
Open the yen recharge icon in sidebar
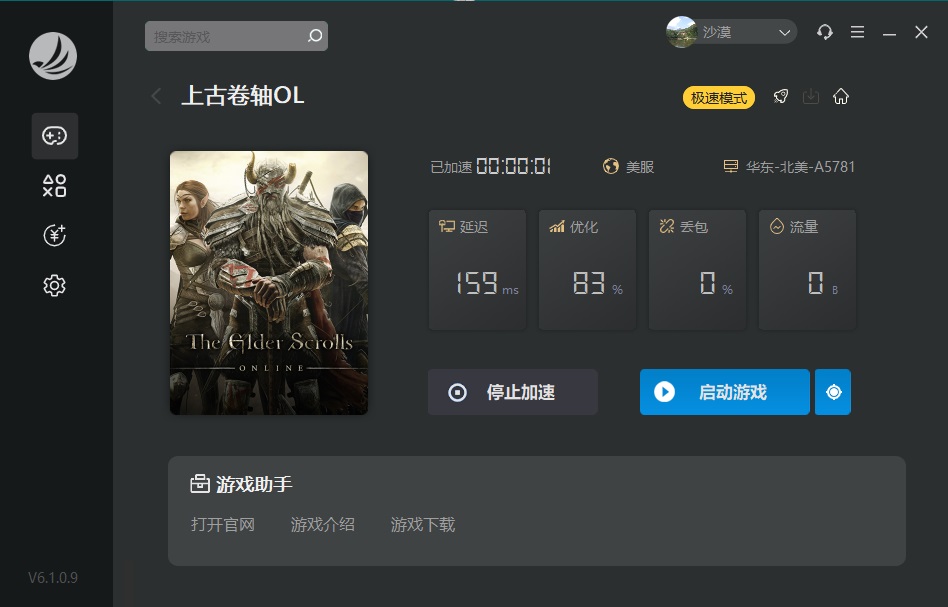pos(55,235)
